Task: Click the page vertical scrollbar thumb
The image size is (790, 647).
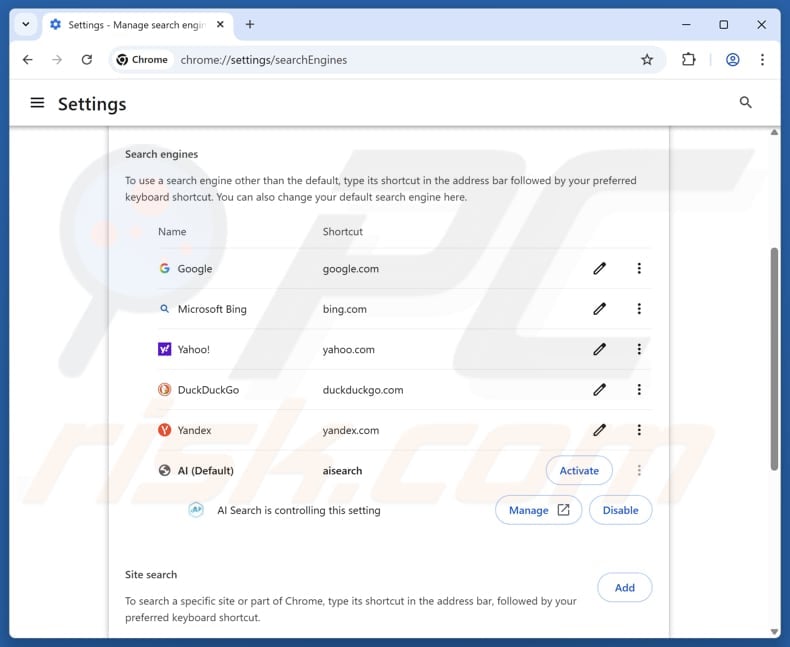Action: click(x=774, y=359)
